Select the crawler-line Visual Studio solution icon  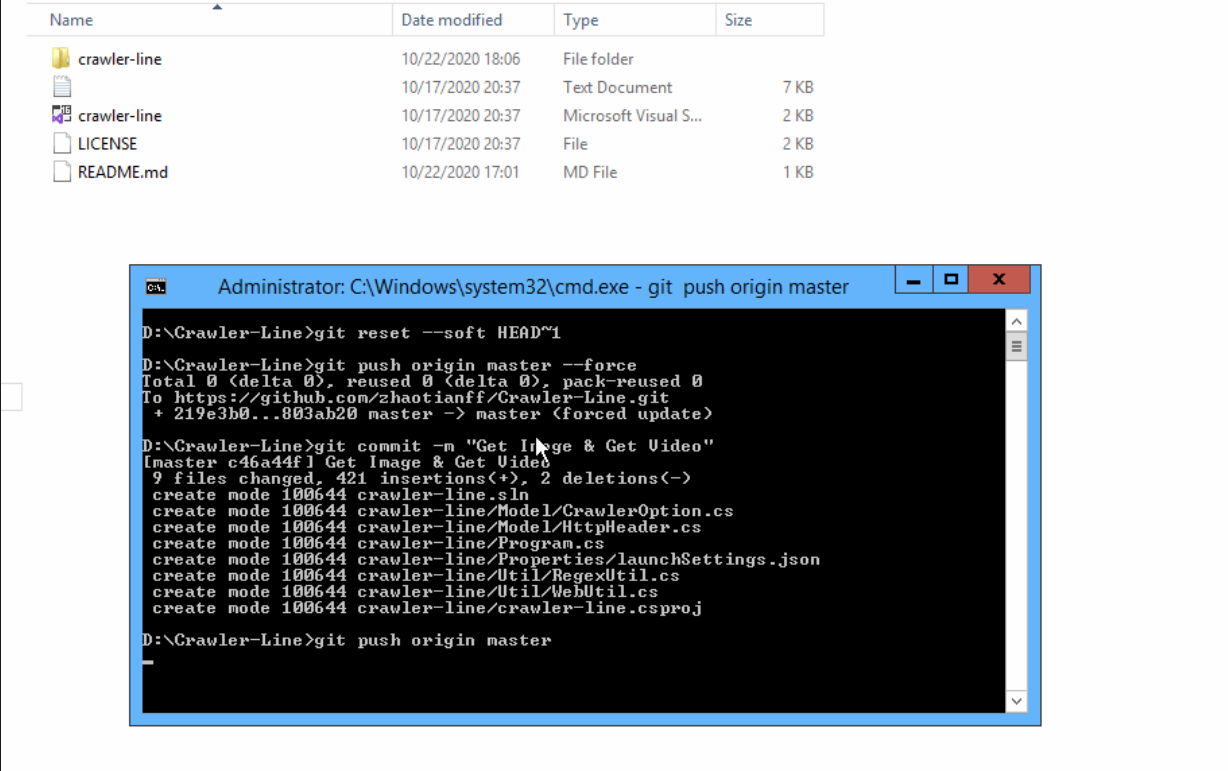pyautogui.click(x=62, y=115)
